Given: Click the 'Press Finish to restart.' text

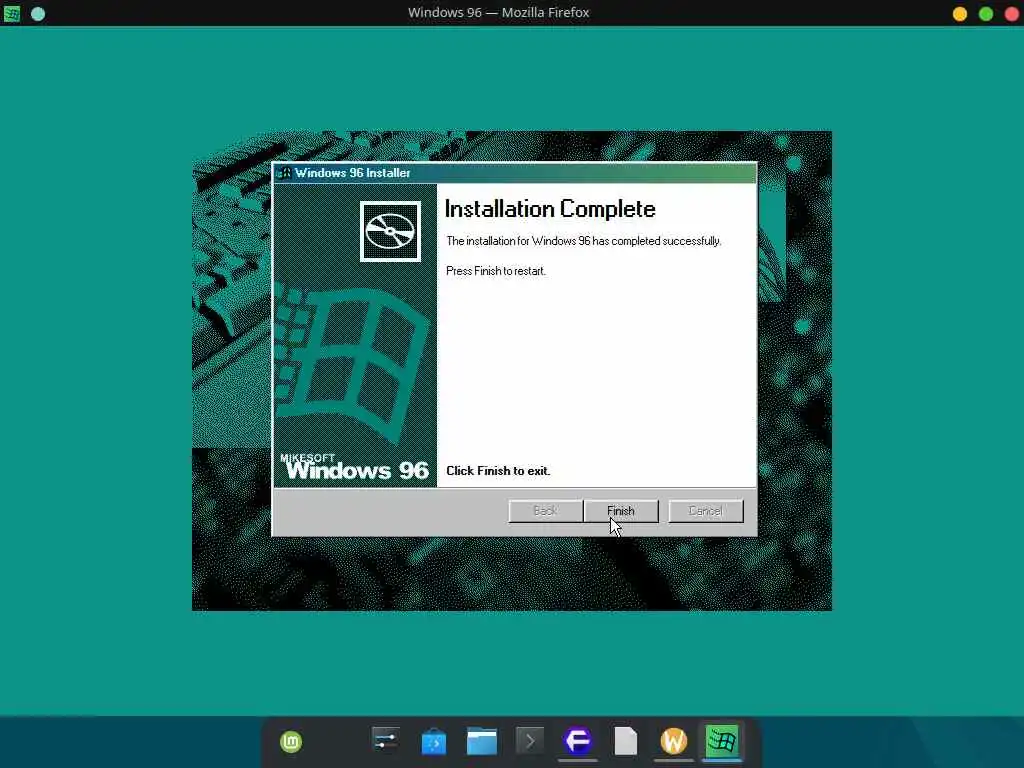Looking at the screenshot, I should [x=496, y=271].
